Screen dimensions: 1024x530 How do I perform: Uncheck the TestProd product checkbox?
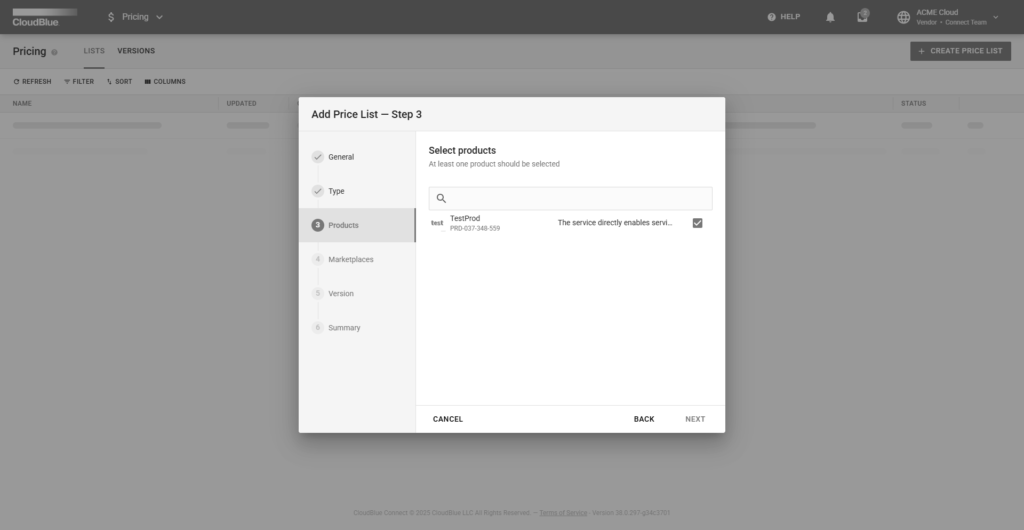[x=697, y=223]
